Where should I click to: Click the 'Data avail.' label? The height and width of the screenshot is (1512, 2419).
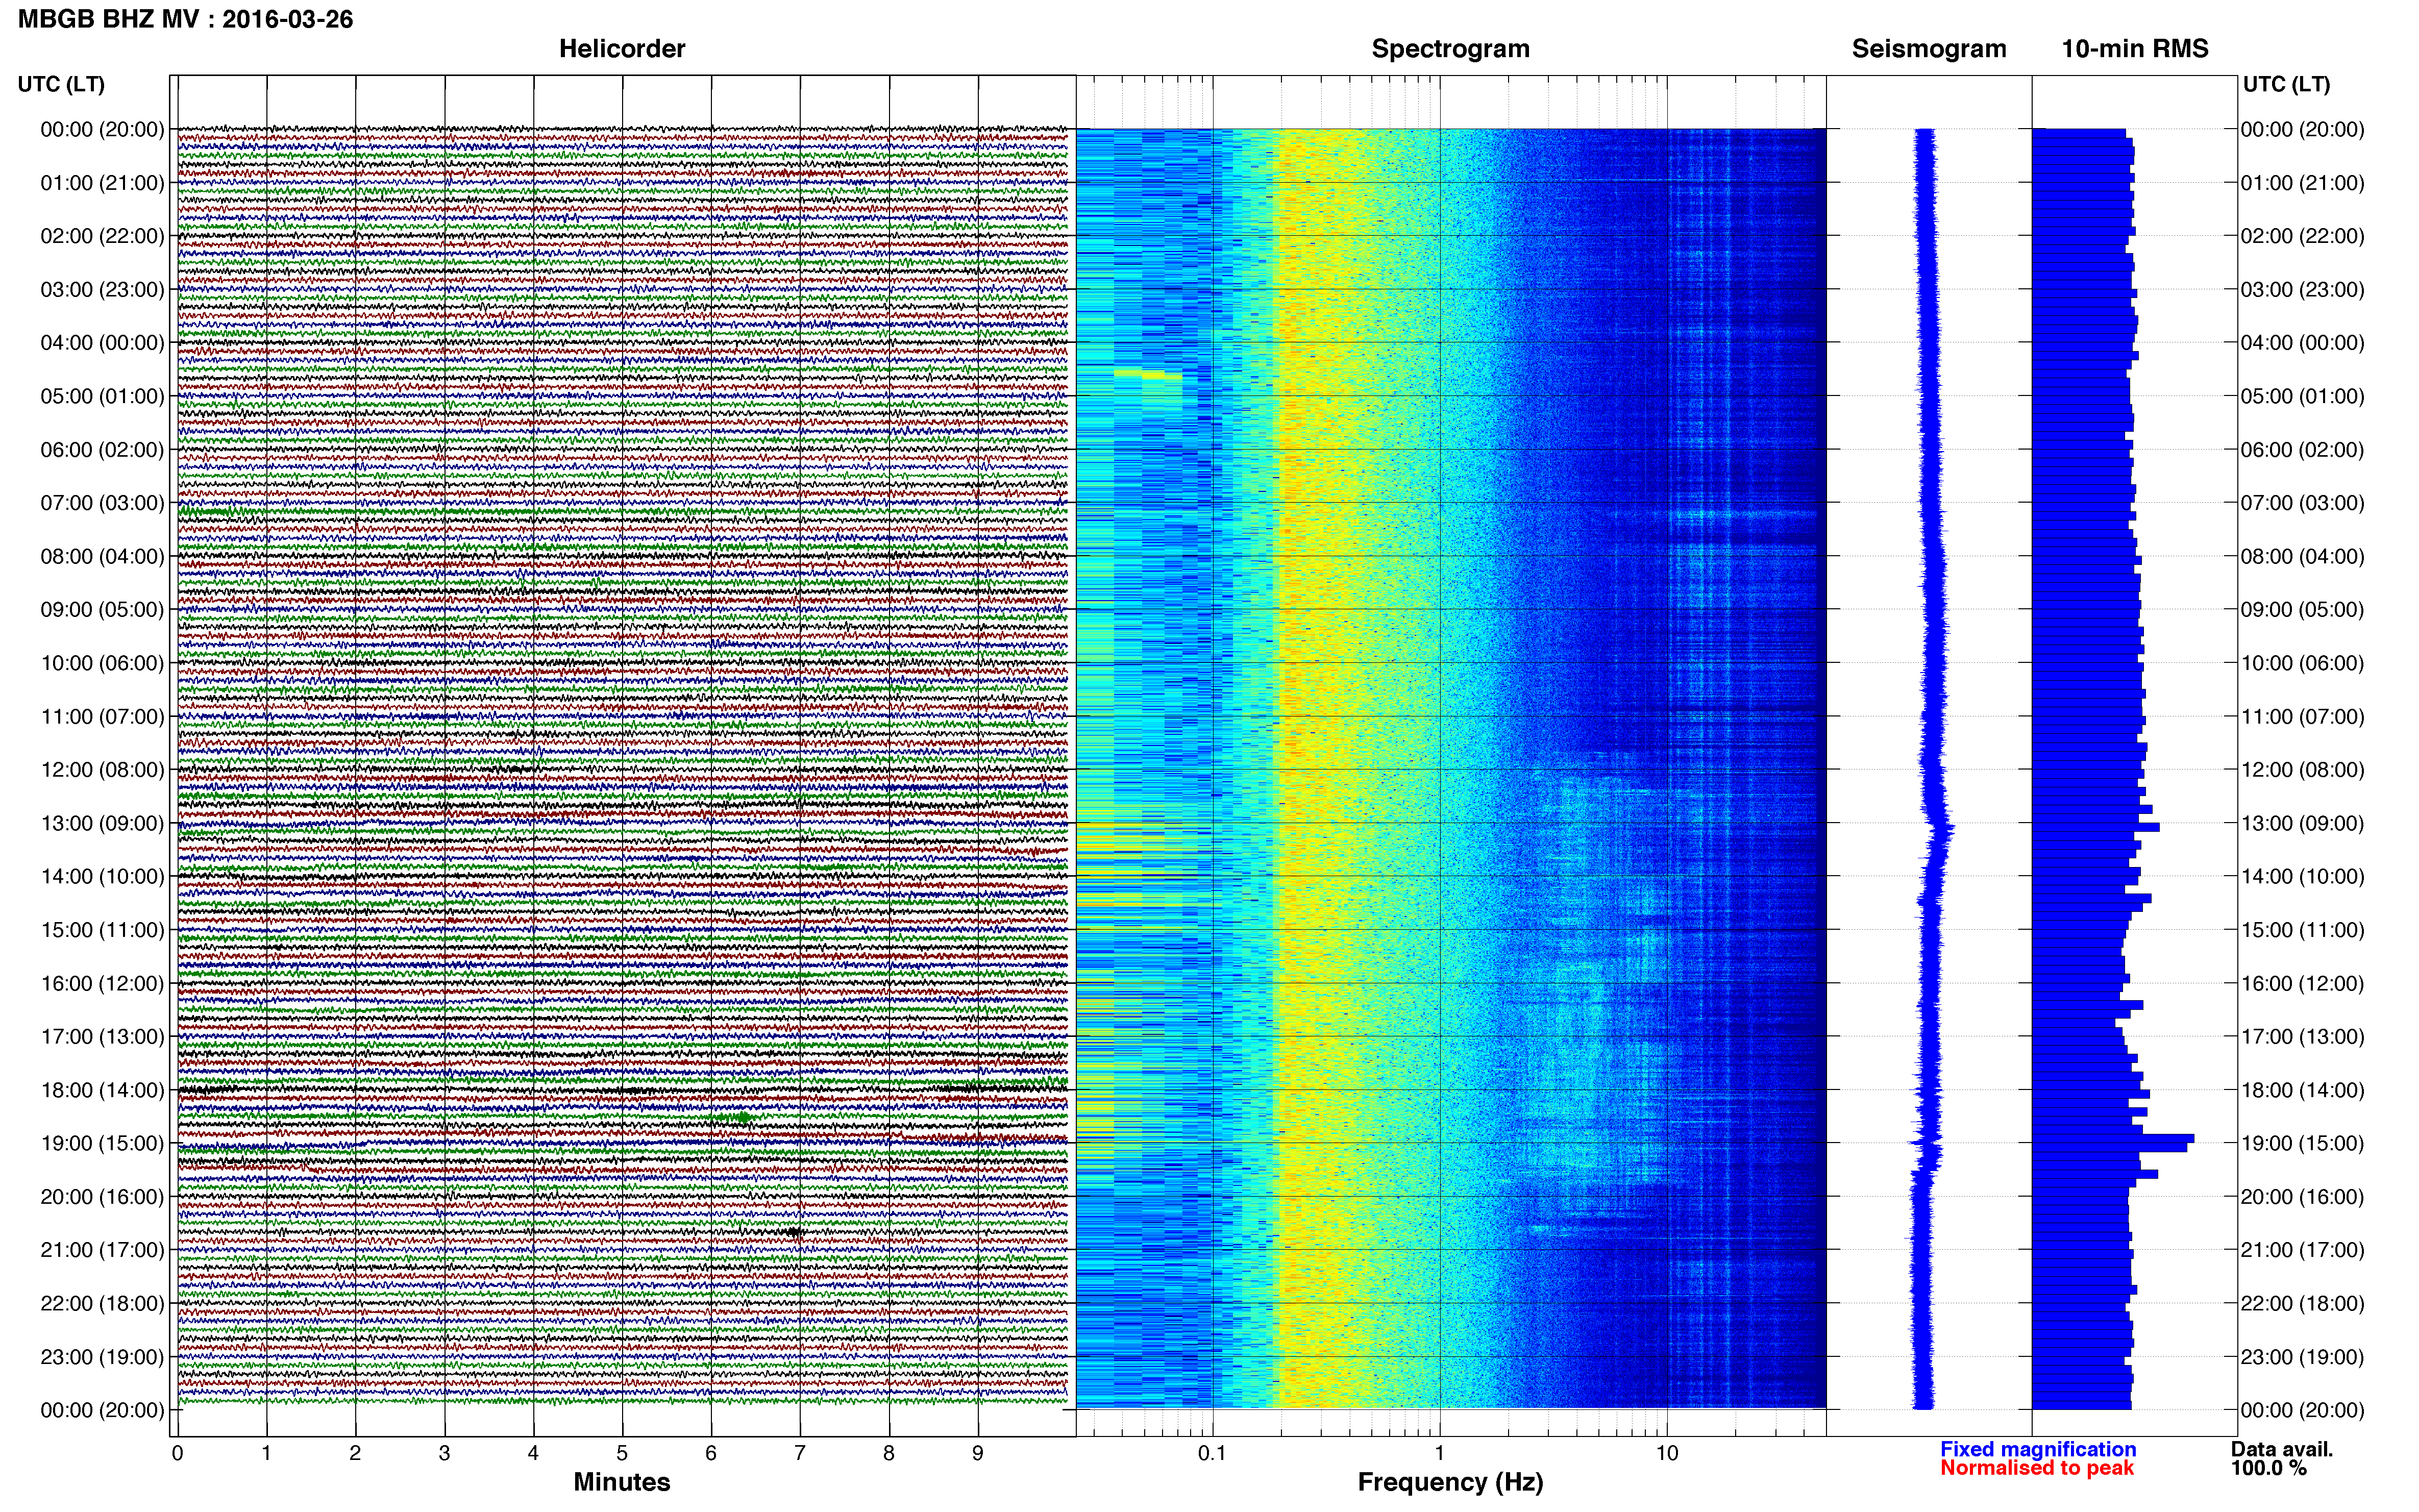pyautogui.click(x=2282, y=1449)
